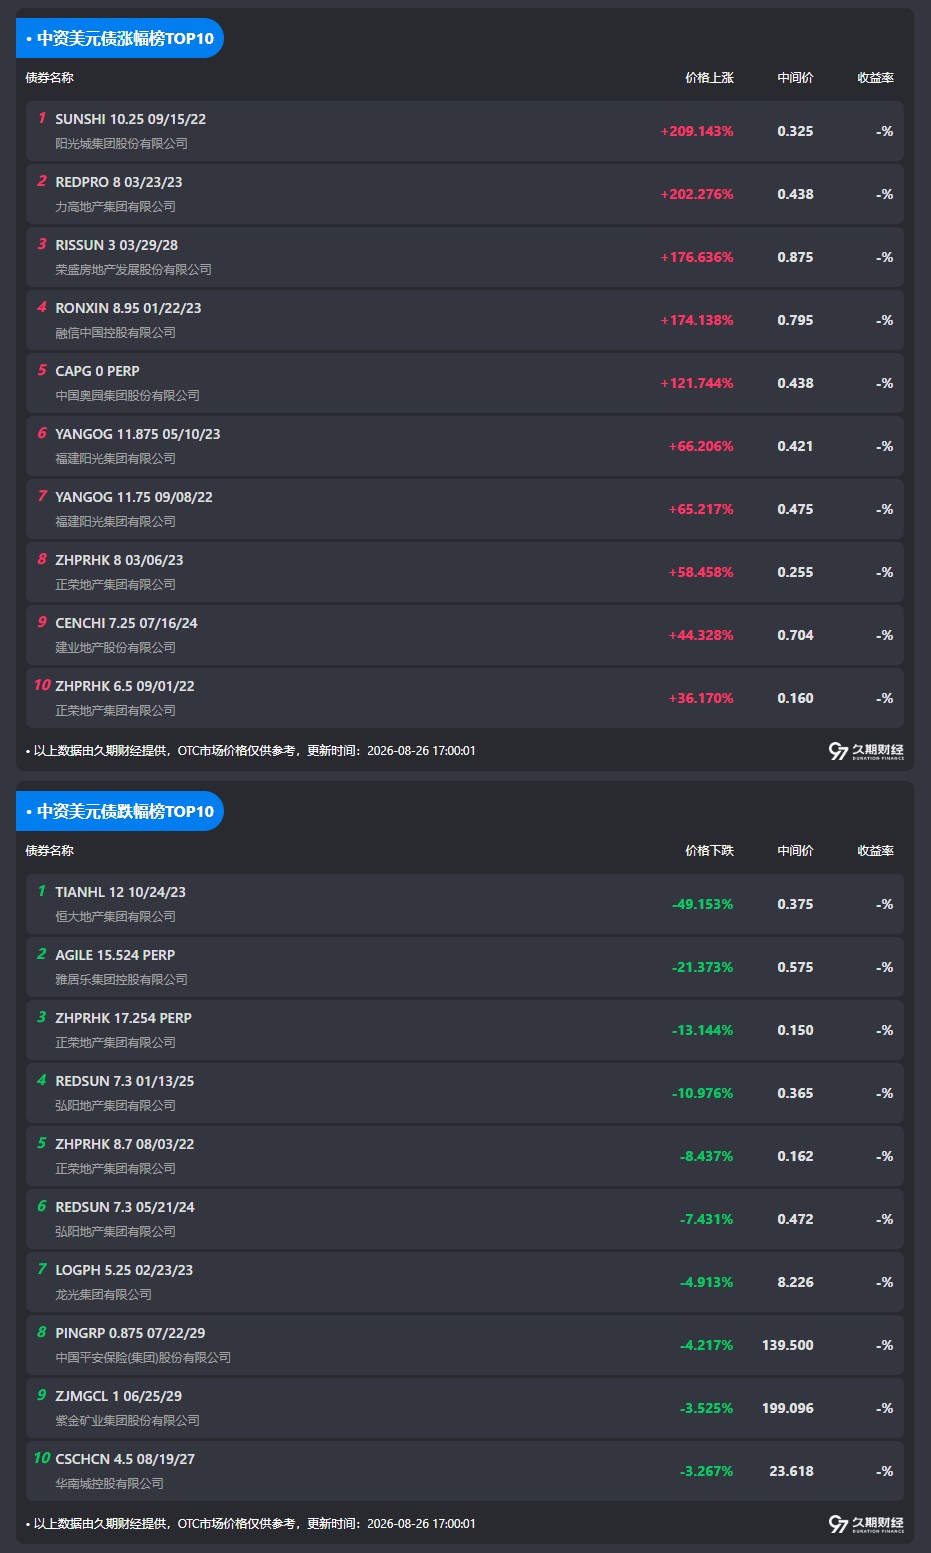Click issuer name 中国奥园集团股份有限公司

point(127,396)
